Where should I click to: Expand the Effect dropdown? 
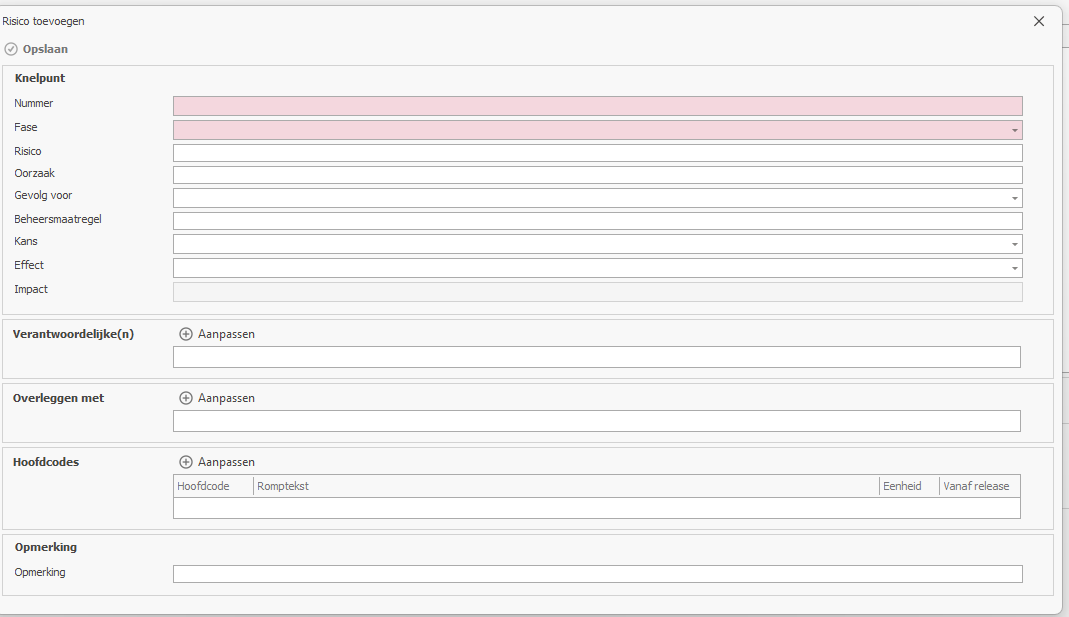tap(1014, 268)
